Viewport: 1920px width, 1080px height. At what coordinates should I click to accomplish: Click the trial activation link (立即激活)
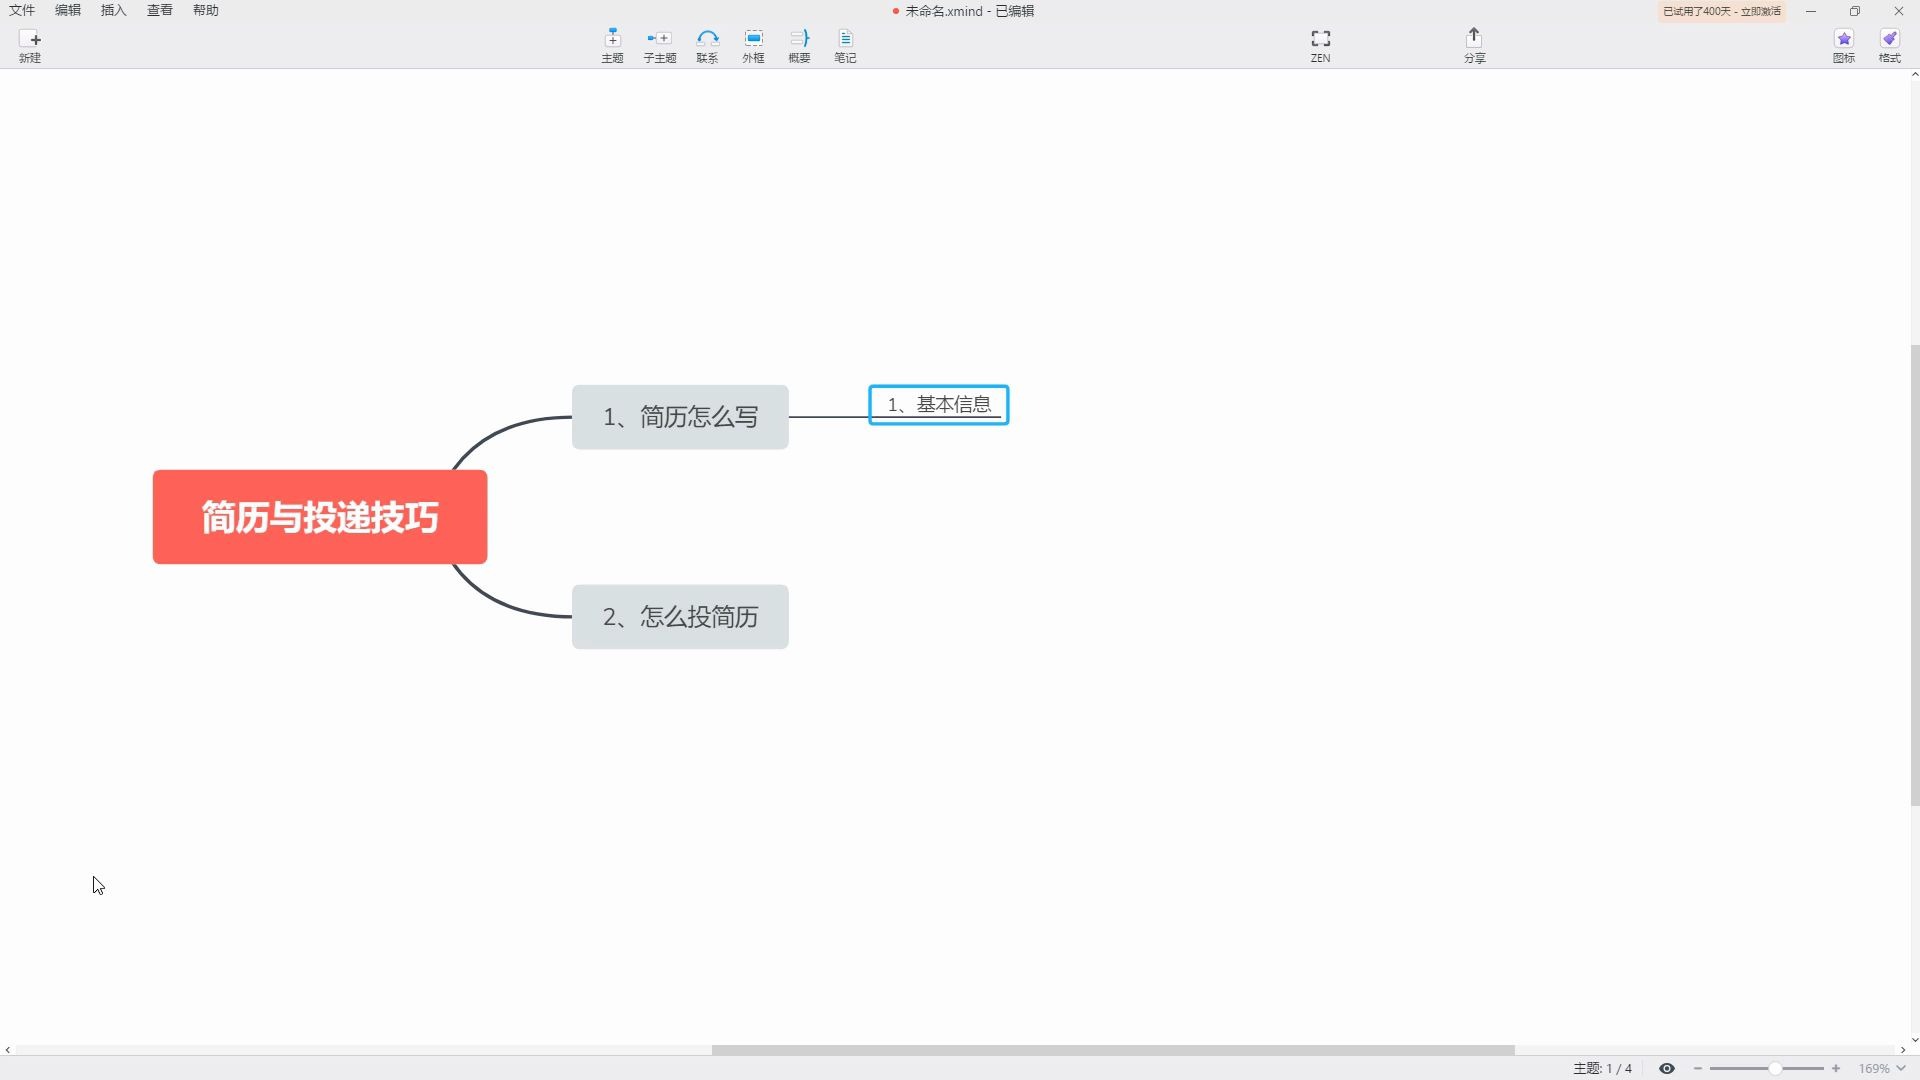[x=1760, y=11]
